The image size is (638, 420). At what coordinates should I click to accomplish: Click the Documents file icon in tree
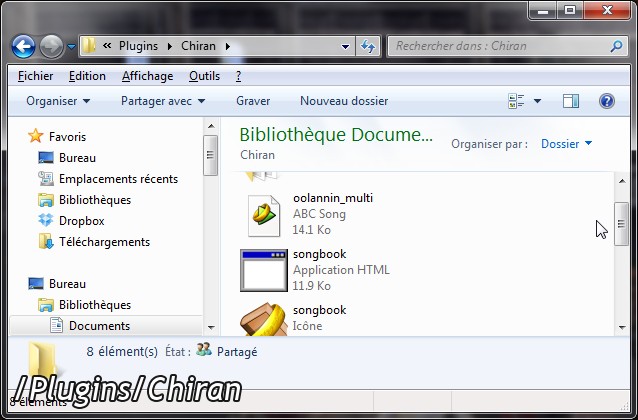point(56,325)
